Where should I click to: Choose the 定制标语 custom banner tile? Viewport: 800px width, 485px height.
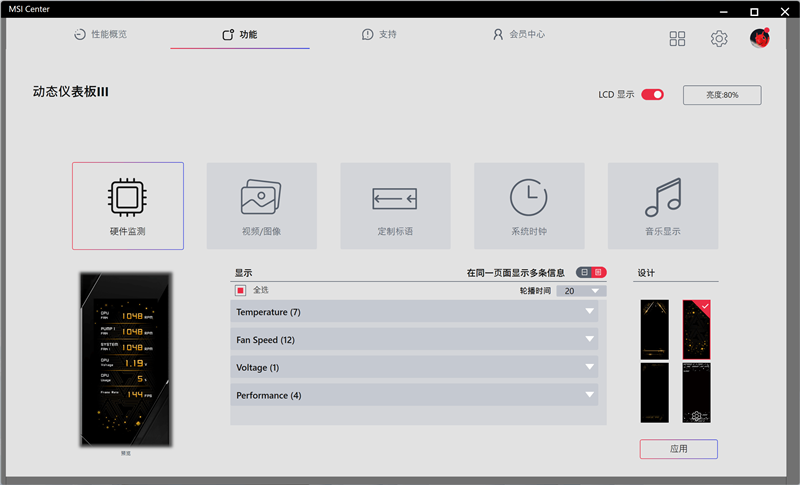coord(395,206)
